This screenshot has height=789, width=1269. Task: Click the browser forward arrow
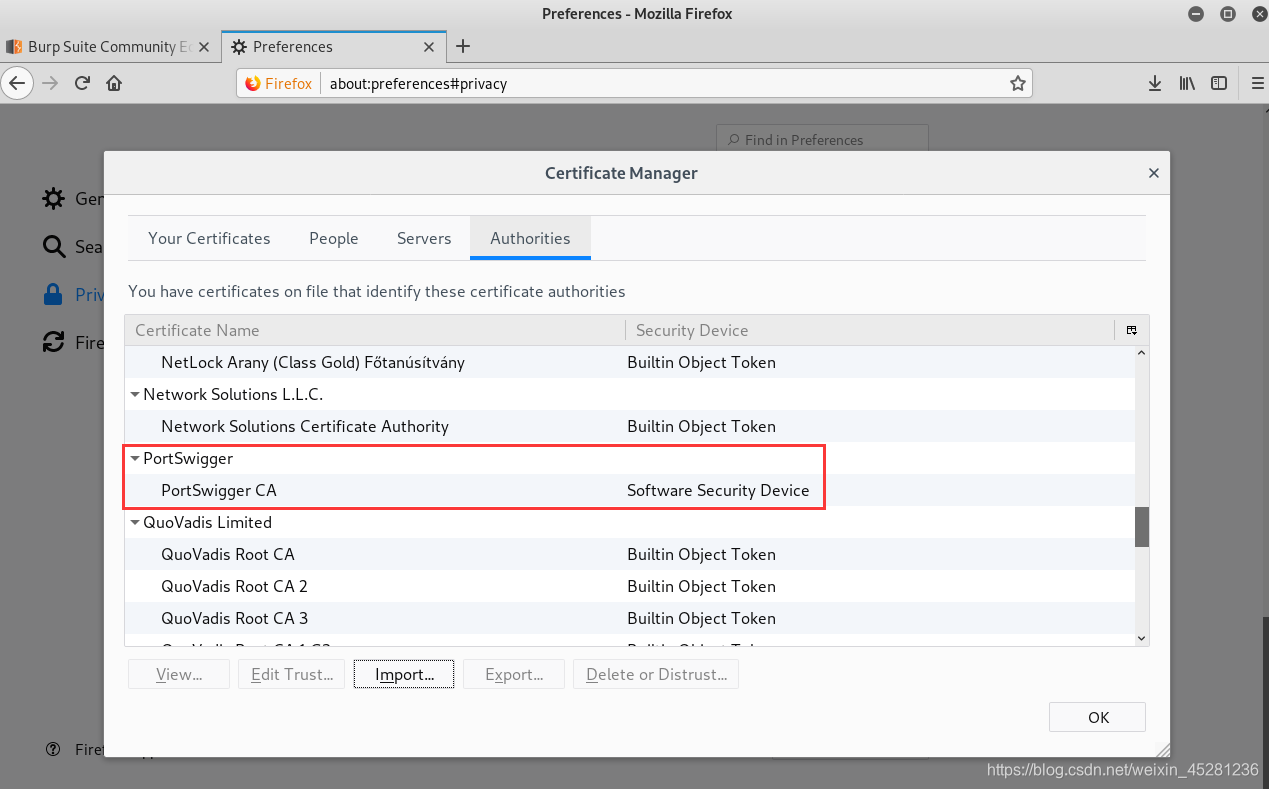[x=50, y=83]
